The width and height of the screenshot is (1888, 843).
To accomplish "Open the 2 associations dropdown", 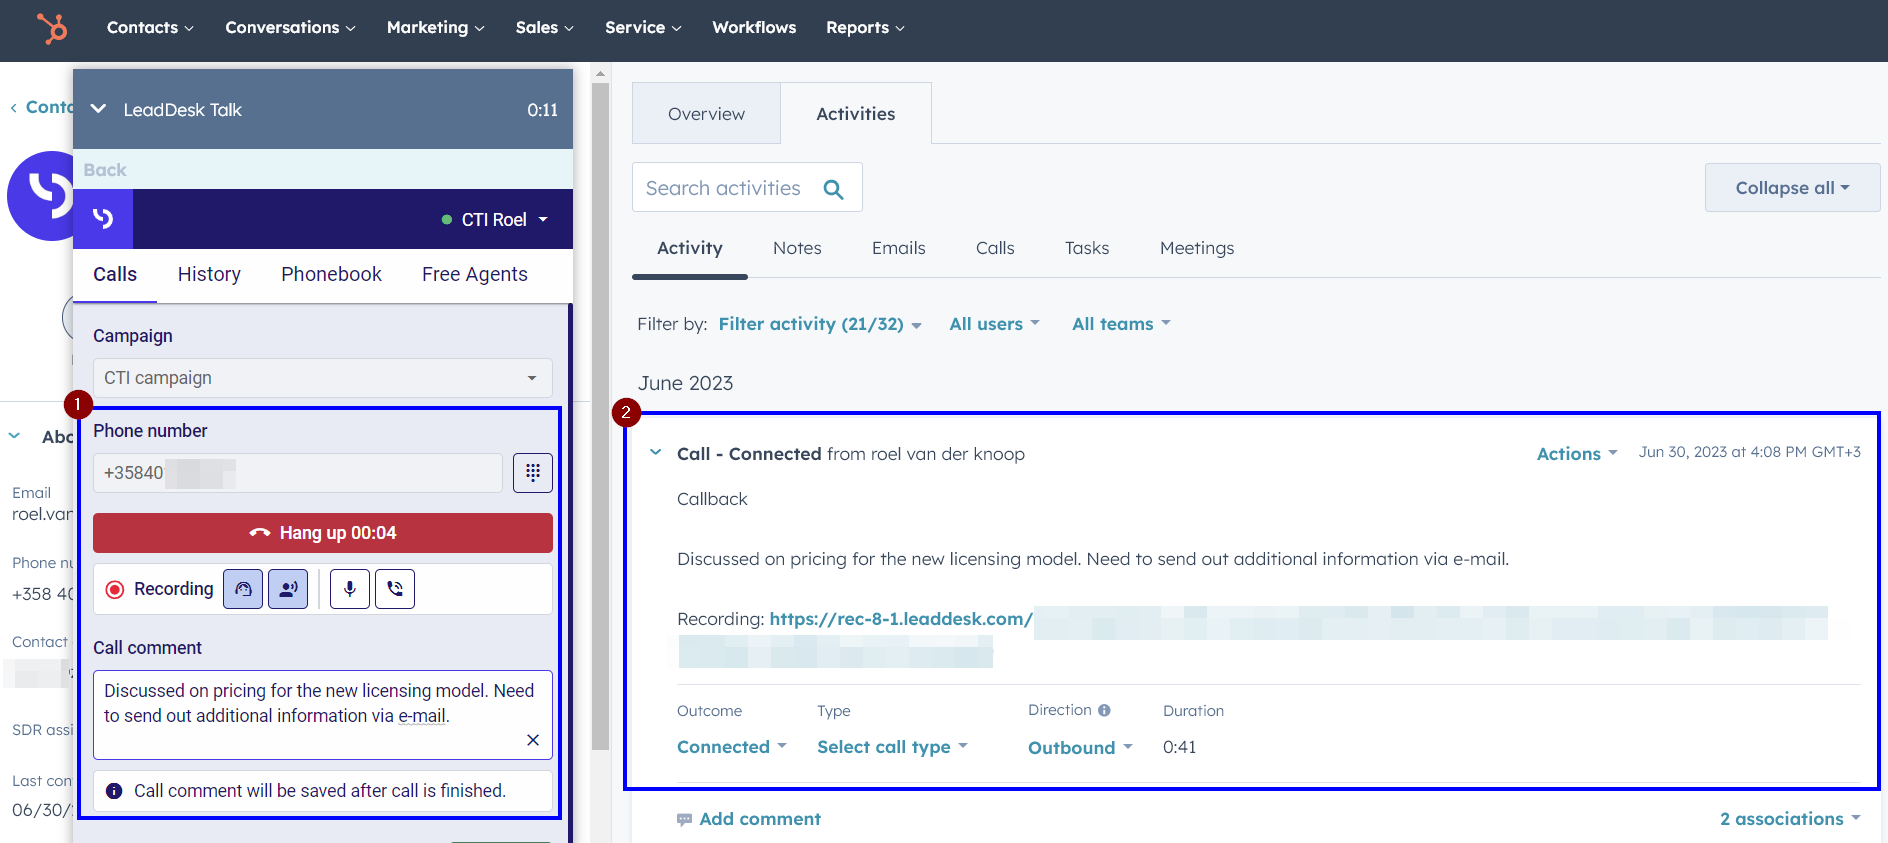I will point(1790,819).
